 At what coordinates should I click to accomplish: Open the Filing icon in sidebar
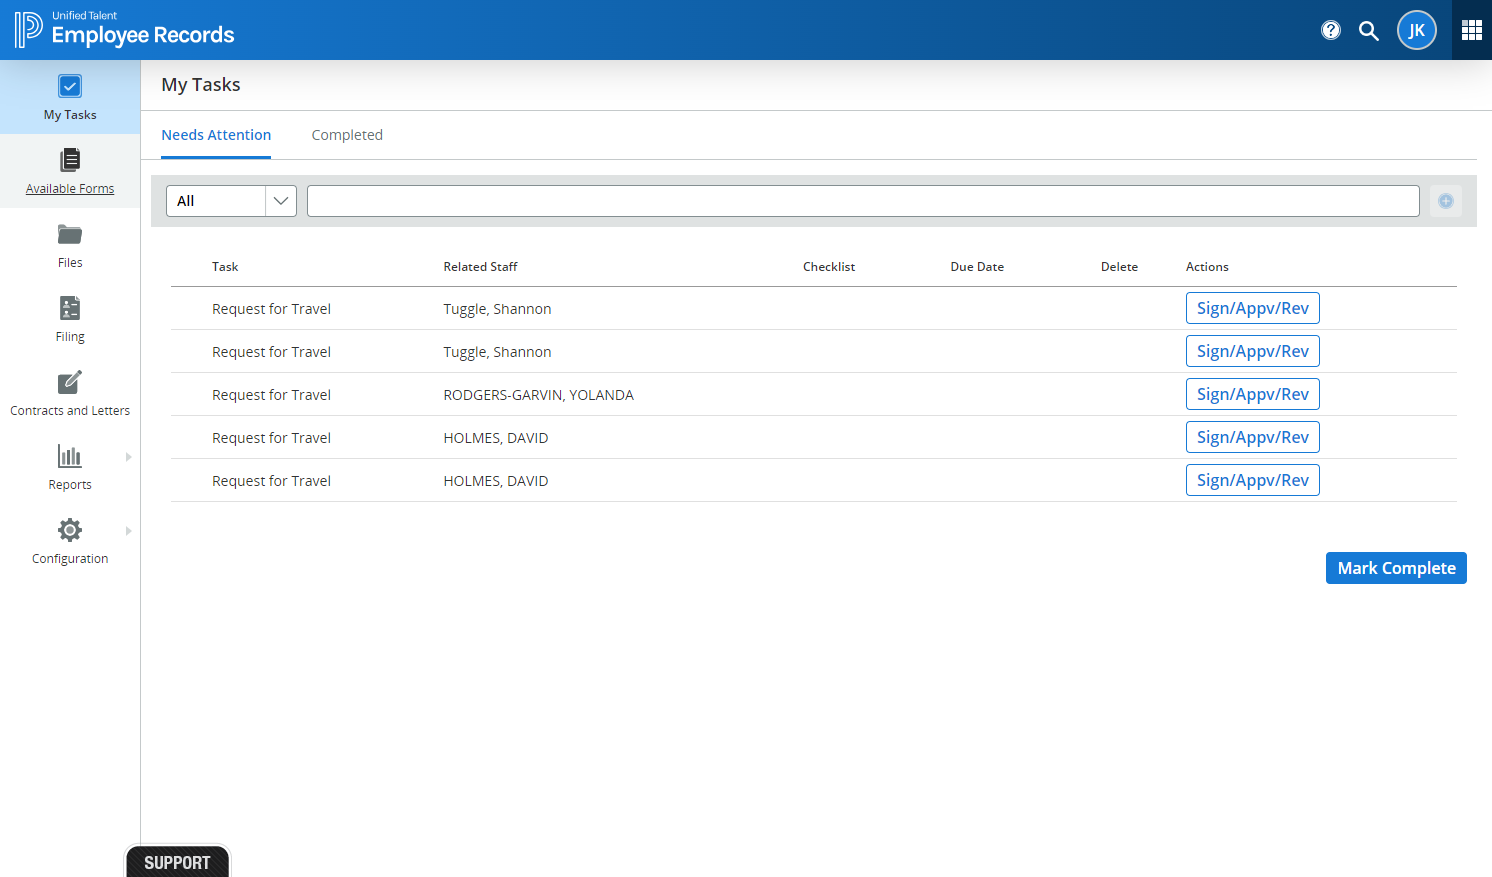tap(70, 308)
